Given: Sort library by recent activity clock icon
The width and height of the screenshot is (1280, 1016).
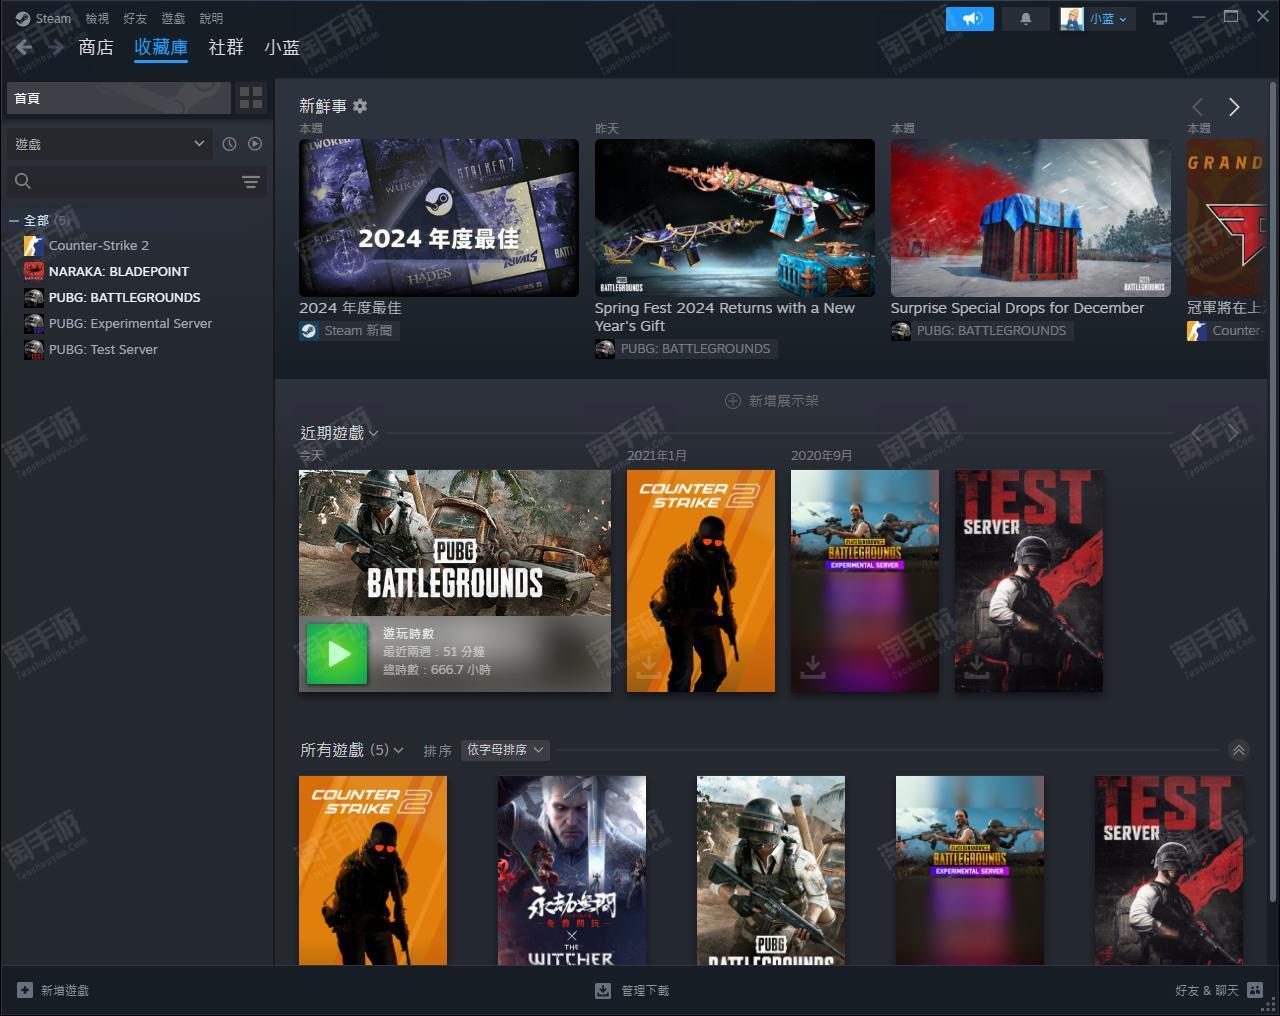Looking at the screenshot, I should pos(229,144).
